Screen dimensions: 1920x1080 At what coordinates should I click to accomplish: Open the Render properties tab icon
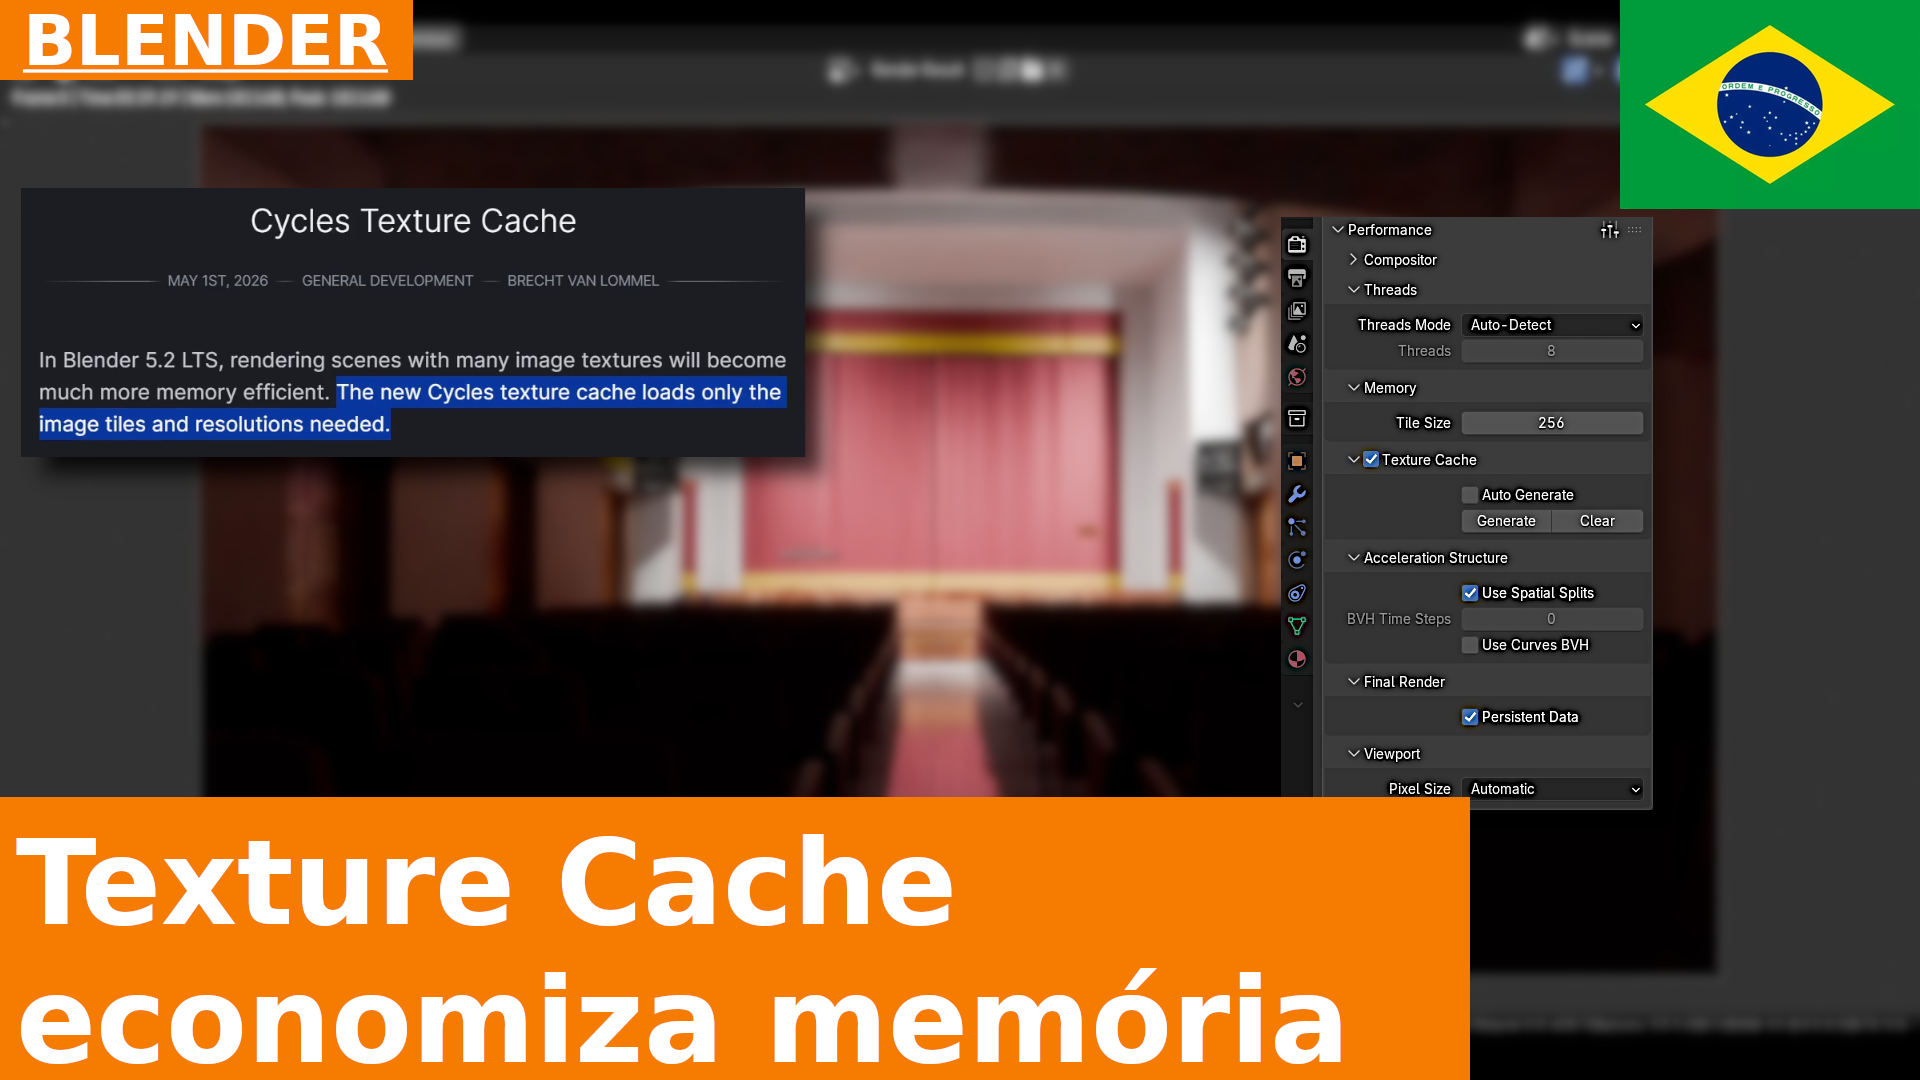coord(1297,245)
